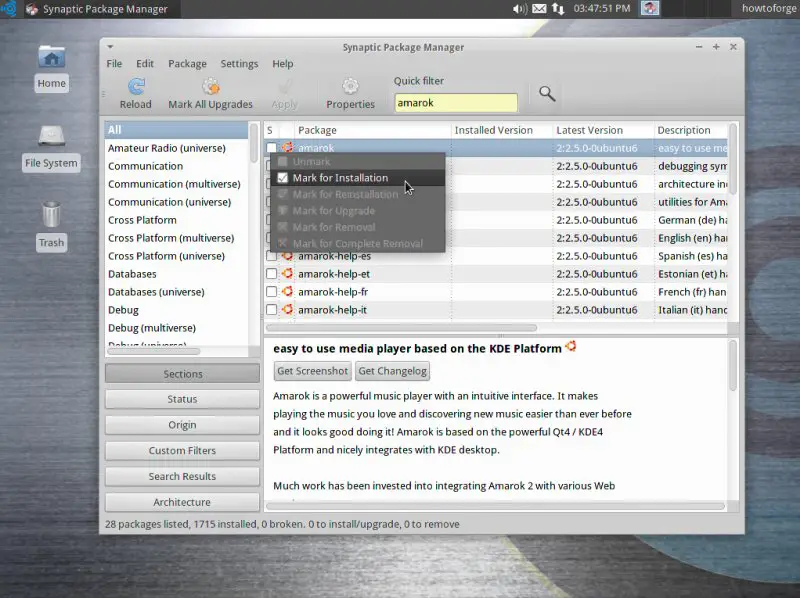Open the mail envelope indicator in the panel
The width and height of the screenshot is (800, 598).
coord(539,9)
